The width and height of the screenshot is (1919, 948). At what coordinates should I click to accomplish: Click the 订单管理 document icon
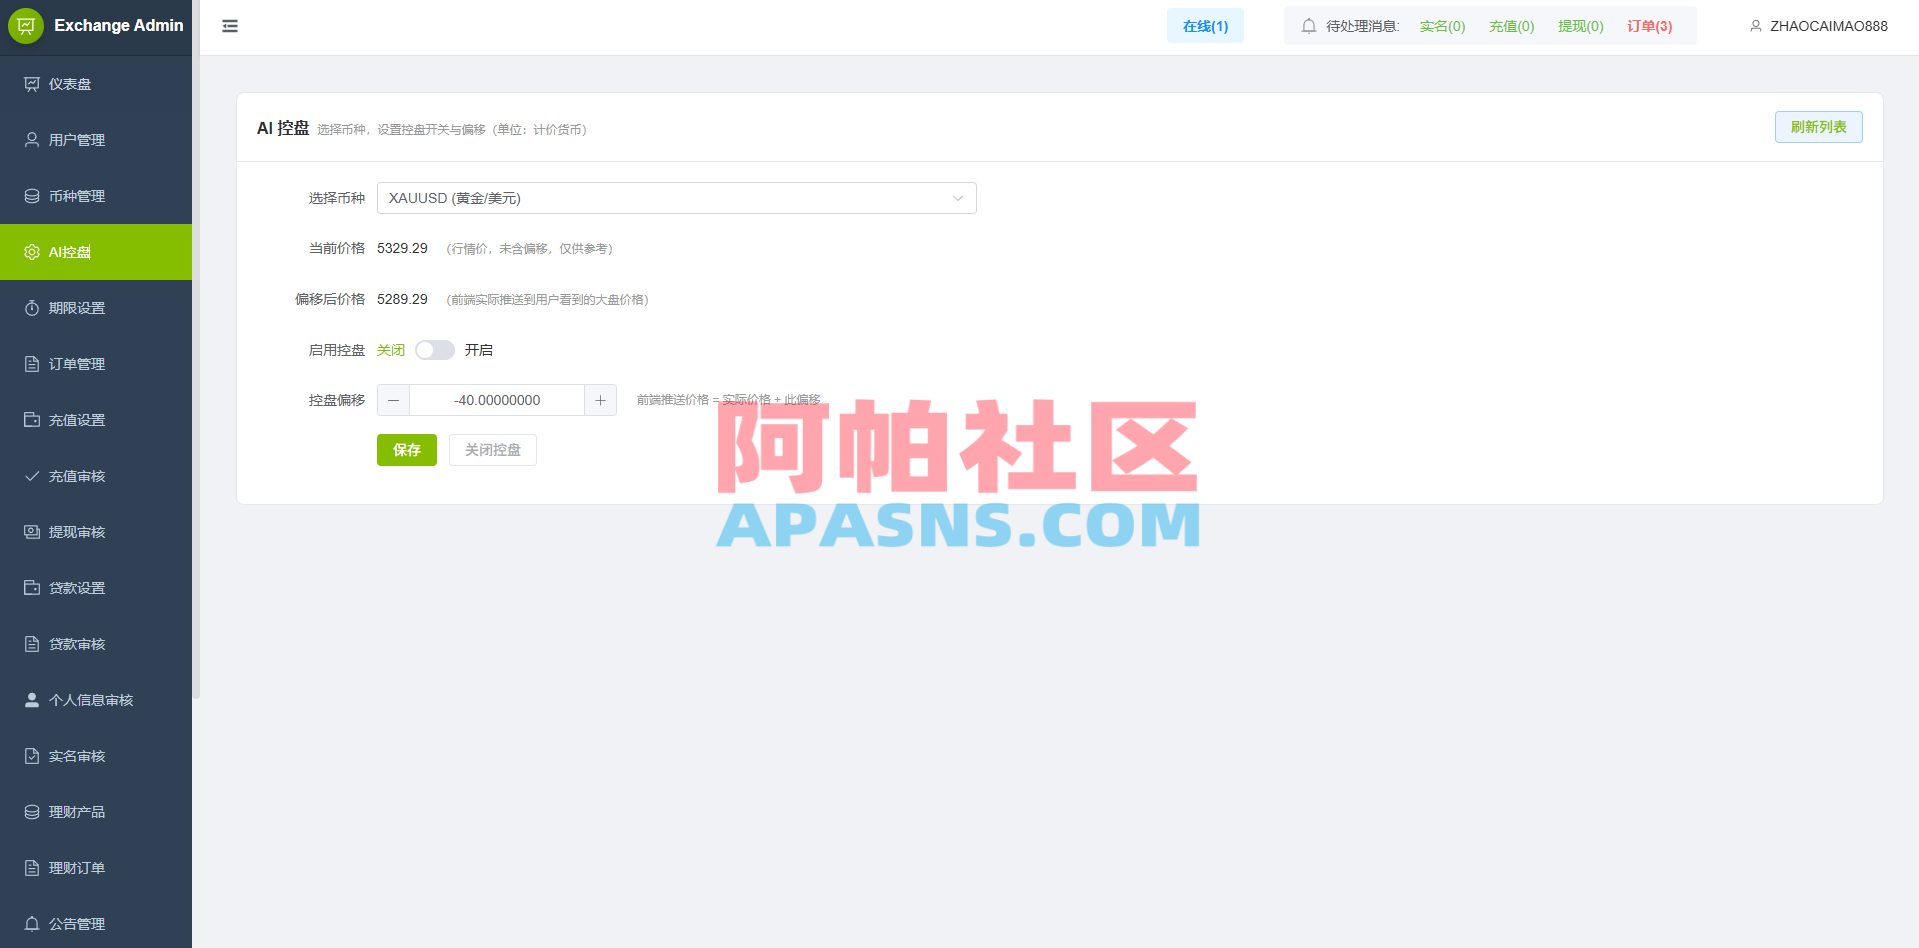32,364
